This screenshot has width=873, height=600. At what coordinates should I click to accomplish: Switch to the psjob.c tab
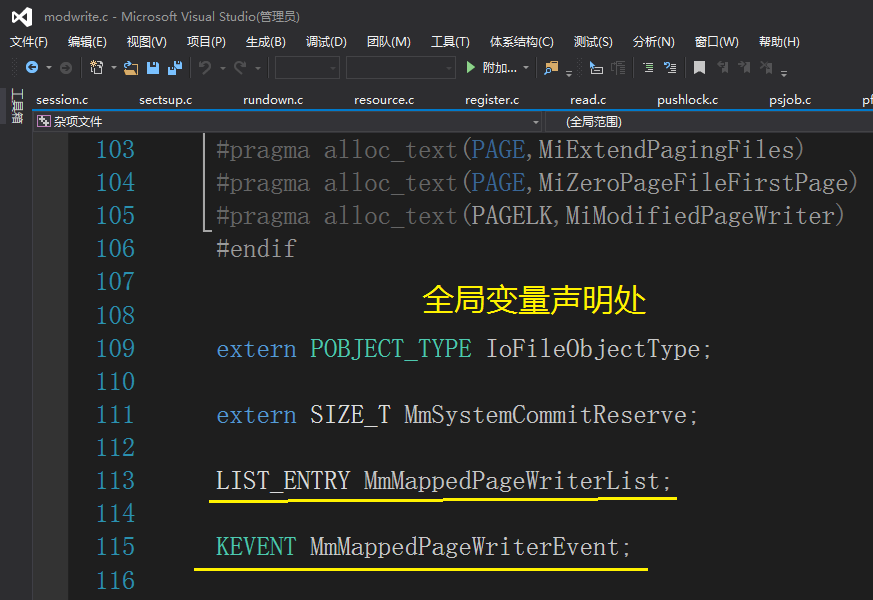790,100
